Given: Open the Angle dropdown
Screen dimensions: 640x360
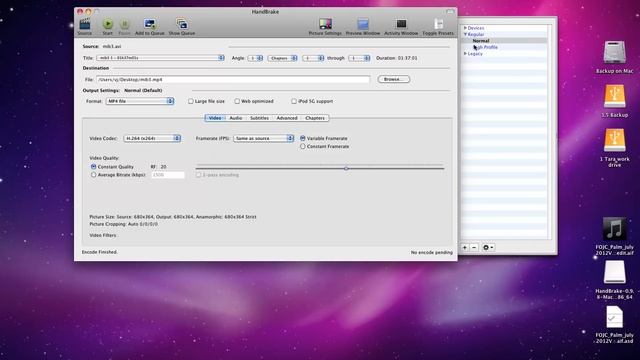Looking at the screenshot, I should [255, 58].
